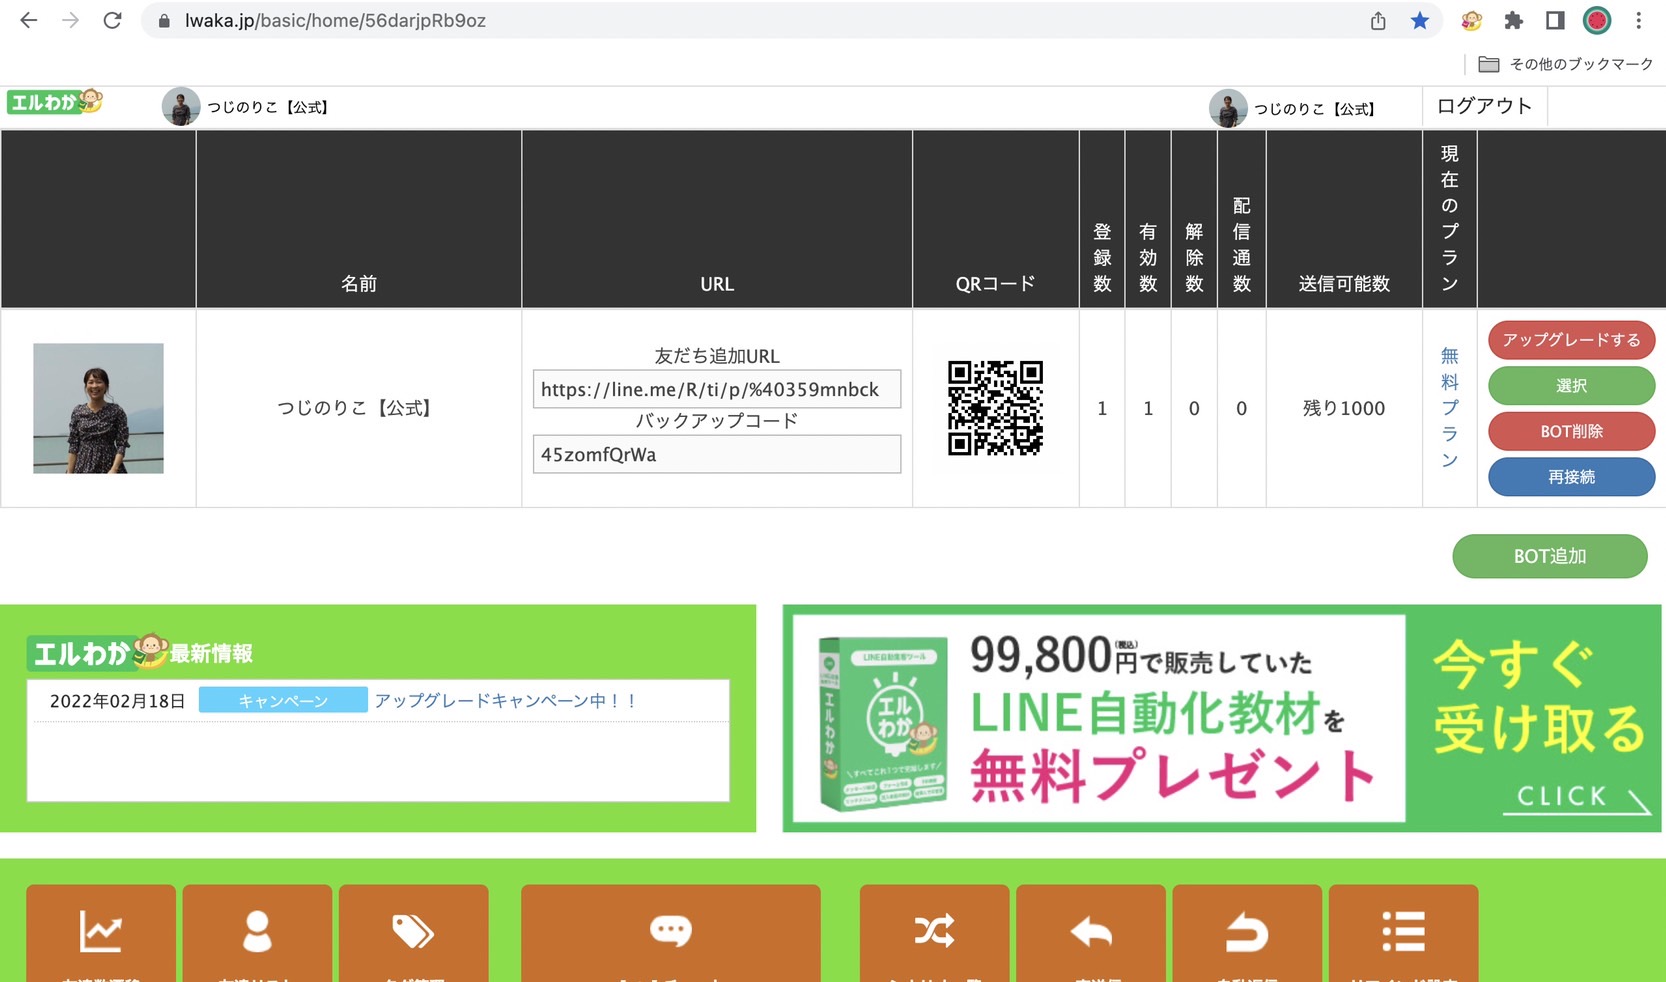Click the 最新情報 heading
Image resolution: width=1666 pixels, height=982 pixels.
[211, 654]
